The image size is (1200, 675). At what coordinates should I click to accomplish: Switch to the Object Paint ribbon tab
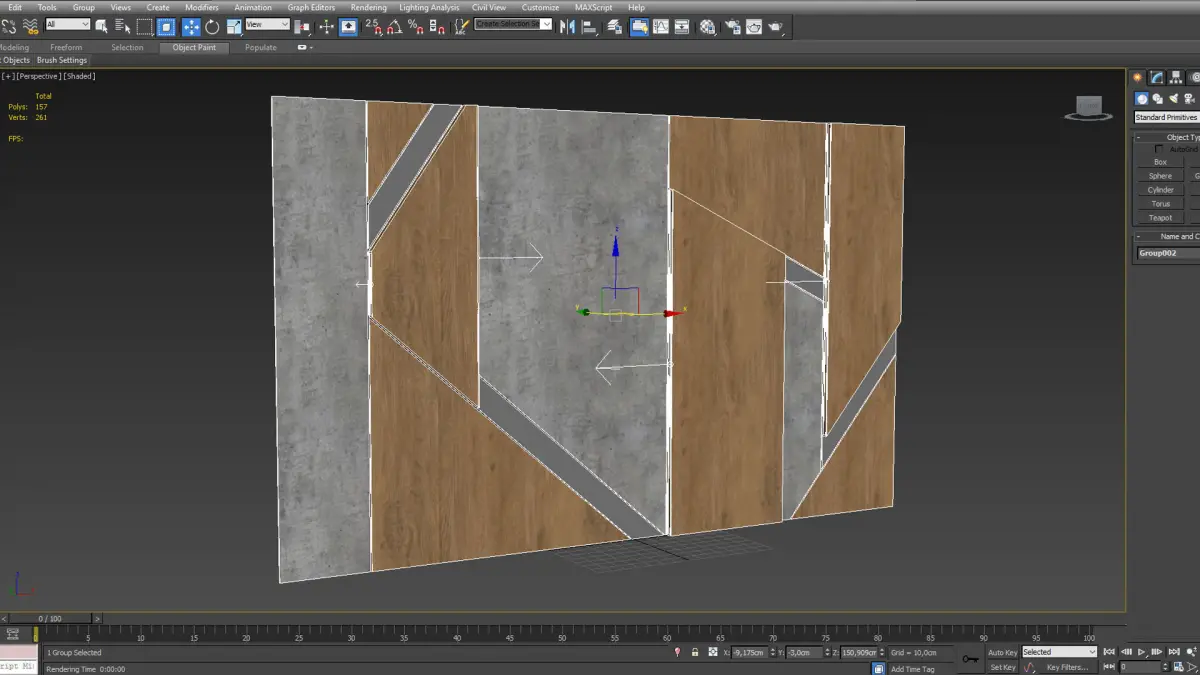194,47
